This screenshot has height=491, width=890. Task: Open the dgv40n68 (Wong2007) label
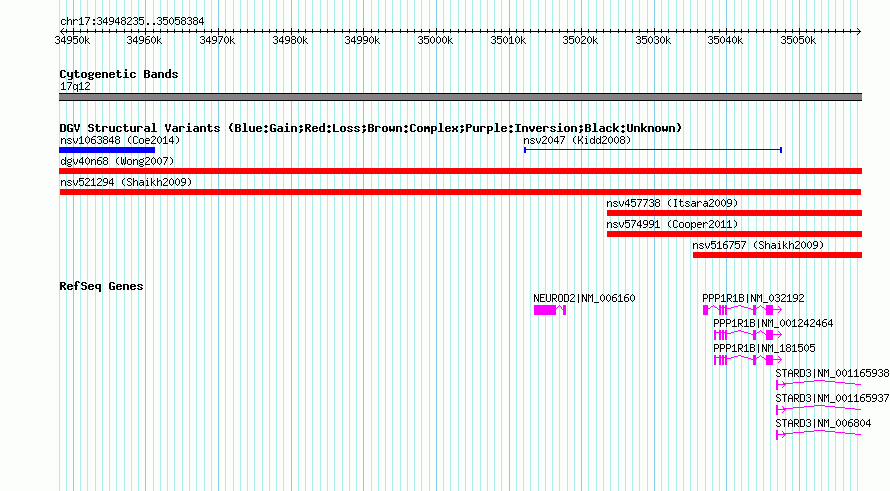click(117, 161)
